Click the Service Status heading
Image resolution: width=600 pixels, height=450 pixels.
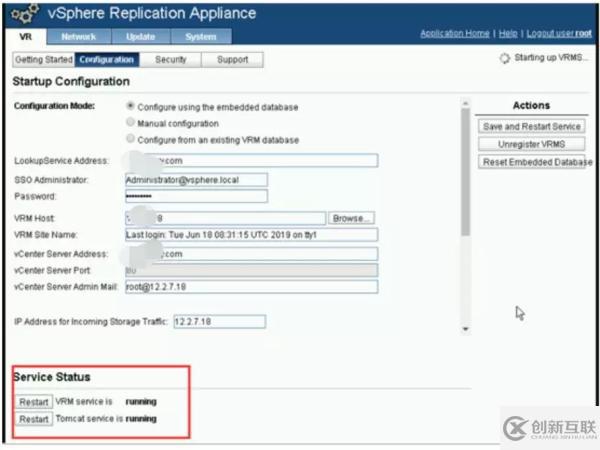52,377
